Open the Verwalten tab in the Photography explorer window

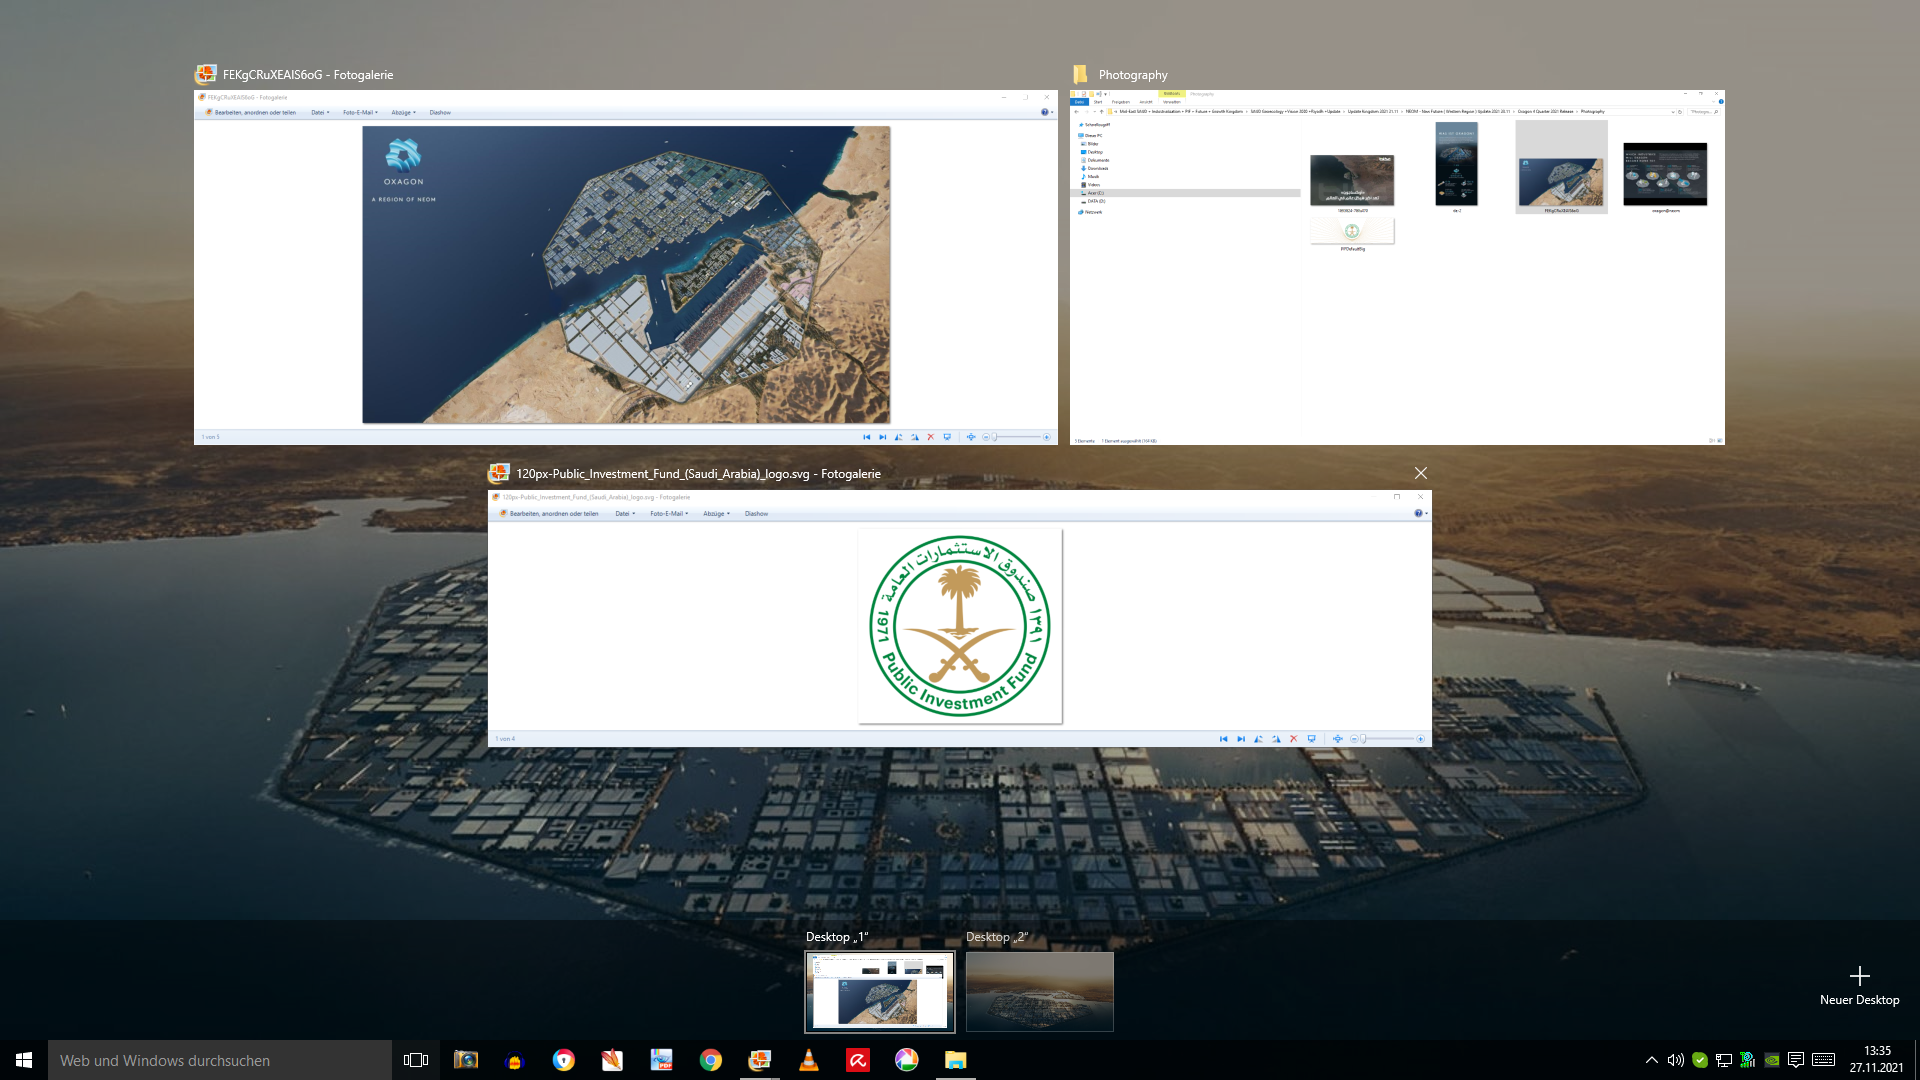click(x=1172, y=102)
